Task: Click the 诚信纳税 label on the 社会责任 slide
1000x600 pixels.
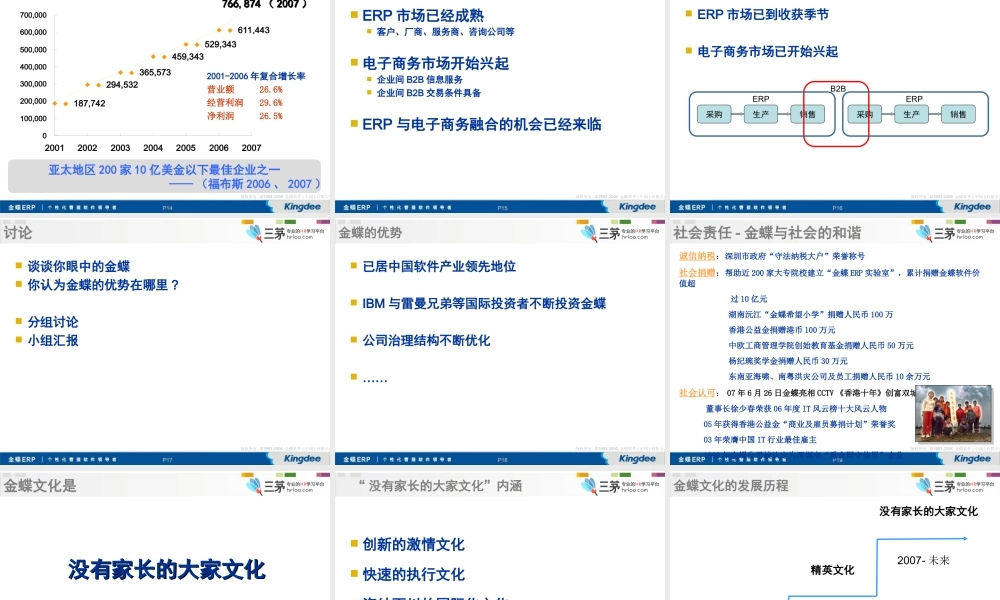Action: [697, 256]
